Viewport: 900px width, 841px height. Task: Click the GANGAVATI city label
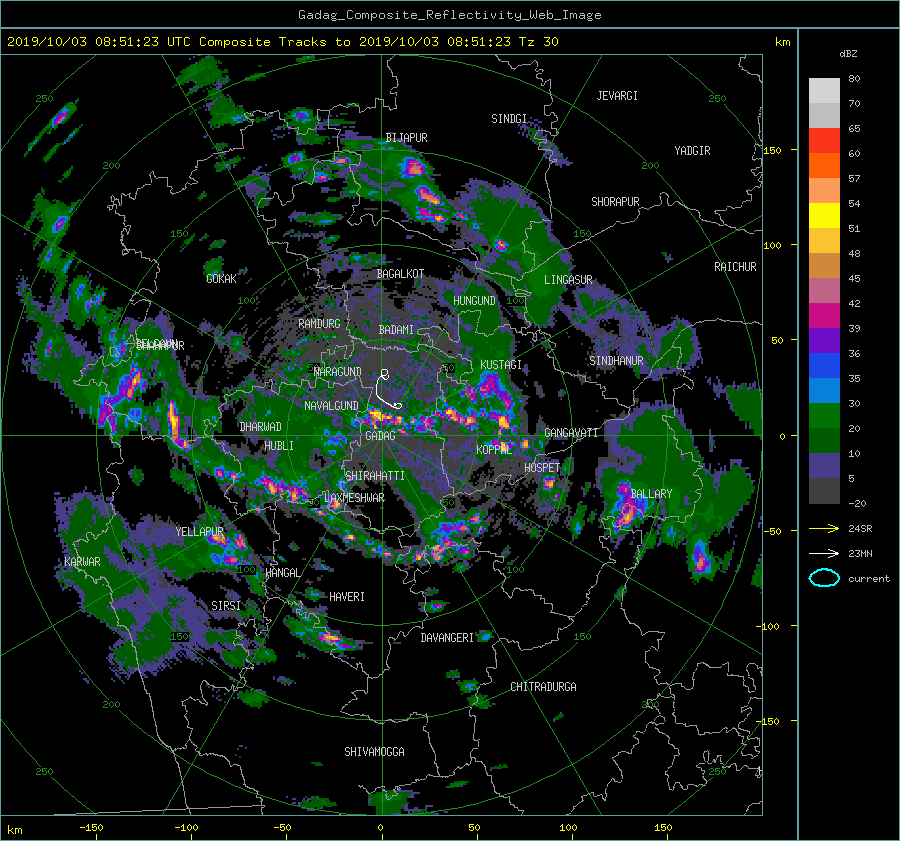[x=571, y=433]
